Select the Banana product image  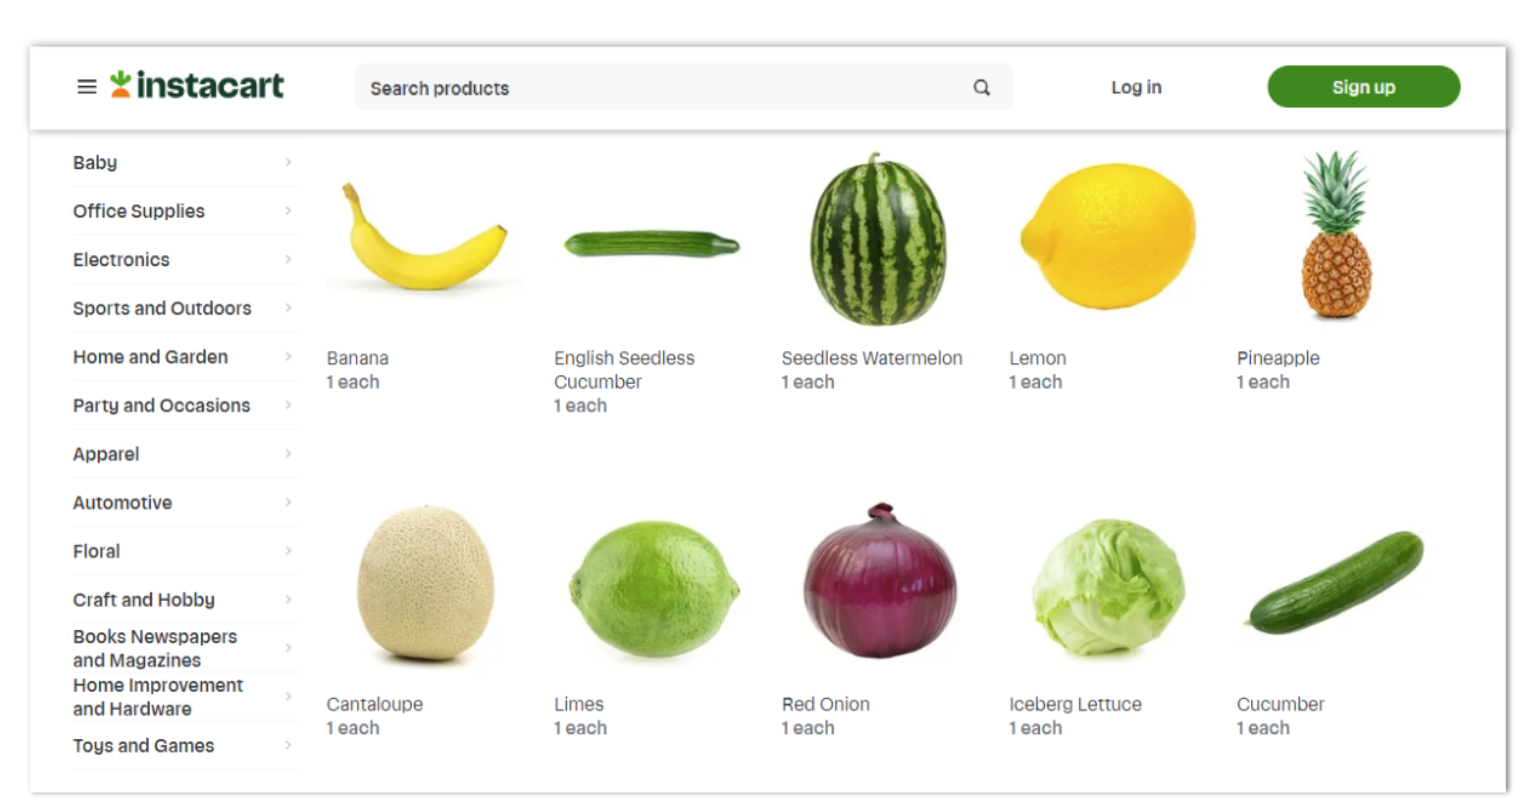424,238
